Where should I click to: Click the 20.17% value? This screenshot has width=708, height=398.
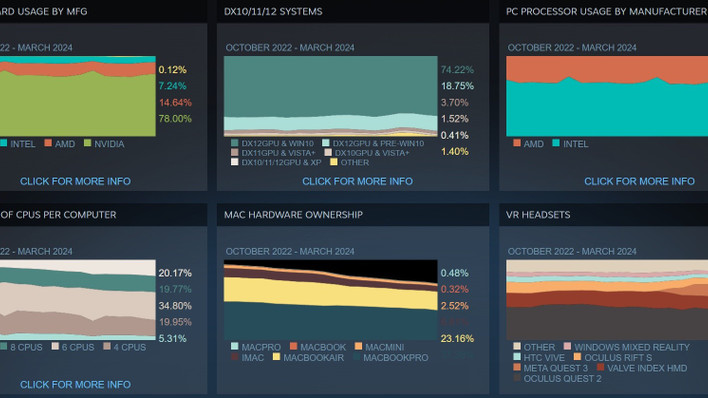pyautogui.click(x=175, y=273)
